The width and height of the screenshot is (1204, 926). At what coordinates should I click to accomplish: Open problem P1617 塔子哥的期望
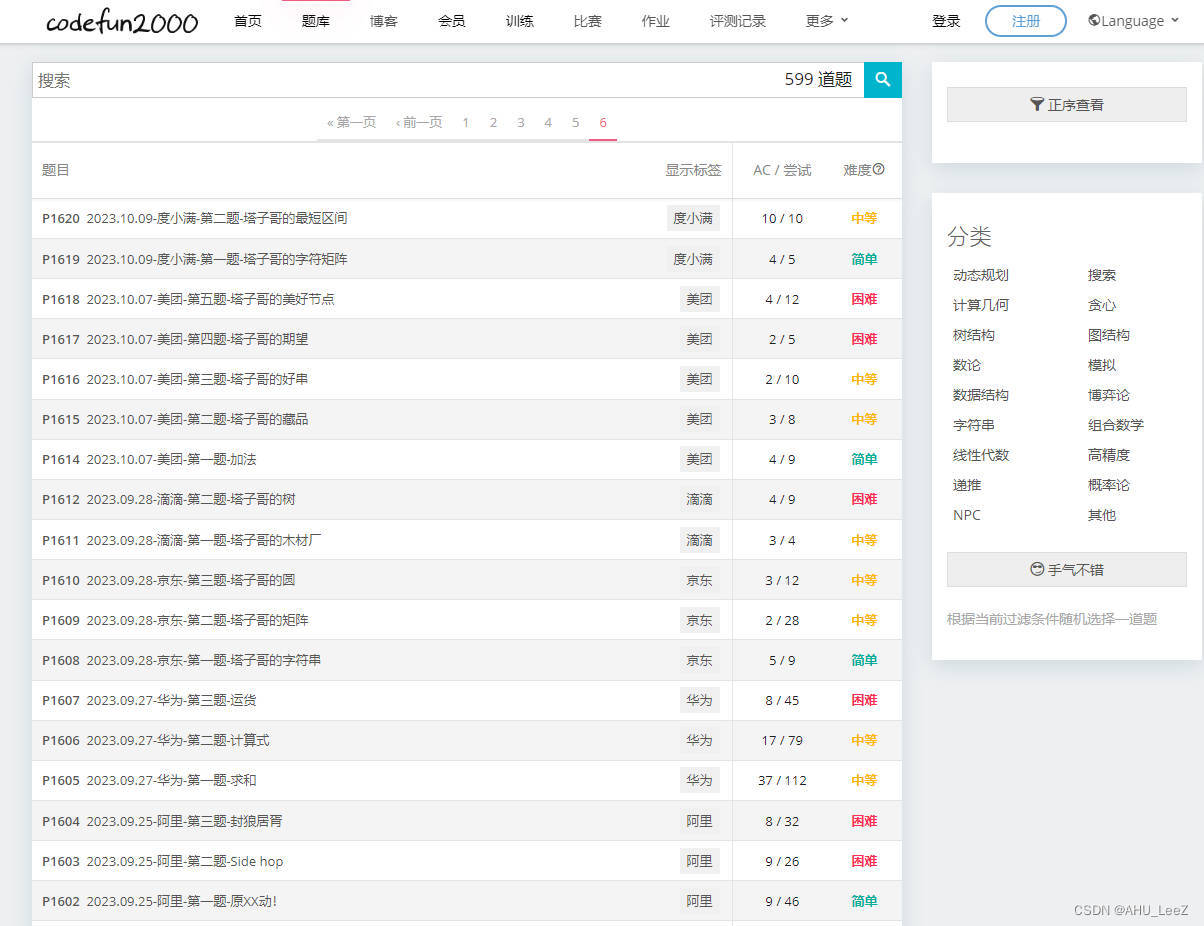pyautogui.click(x=175, y=339)
